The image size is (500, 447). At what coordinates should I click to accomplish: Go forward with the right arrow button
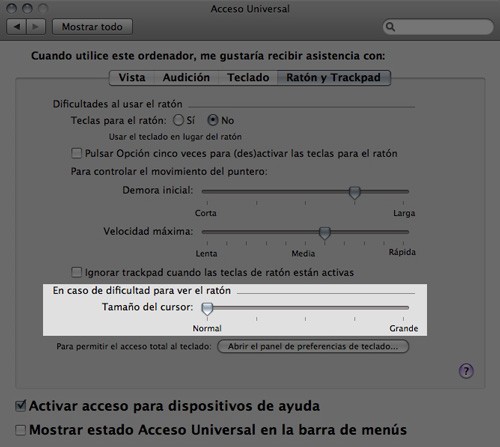point(36,27)
